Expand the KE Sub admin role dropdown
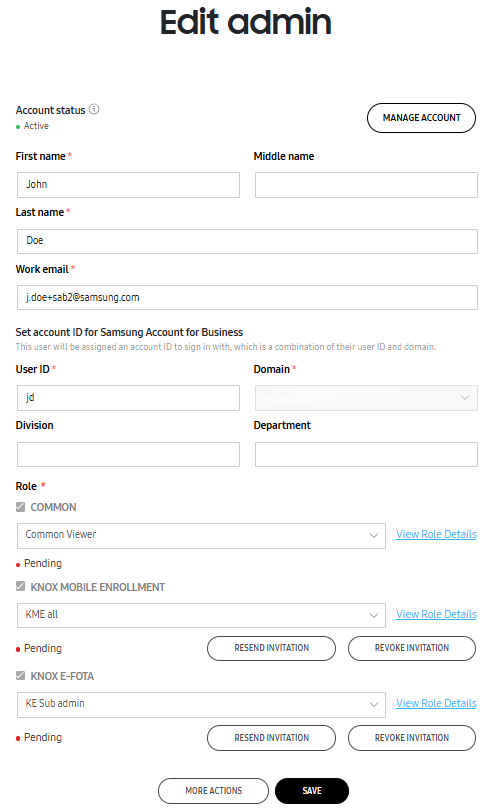The image size is (501, 808). (201, 704)
